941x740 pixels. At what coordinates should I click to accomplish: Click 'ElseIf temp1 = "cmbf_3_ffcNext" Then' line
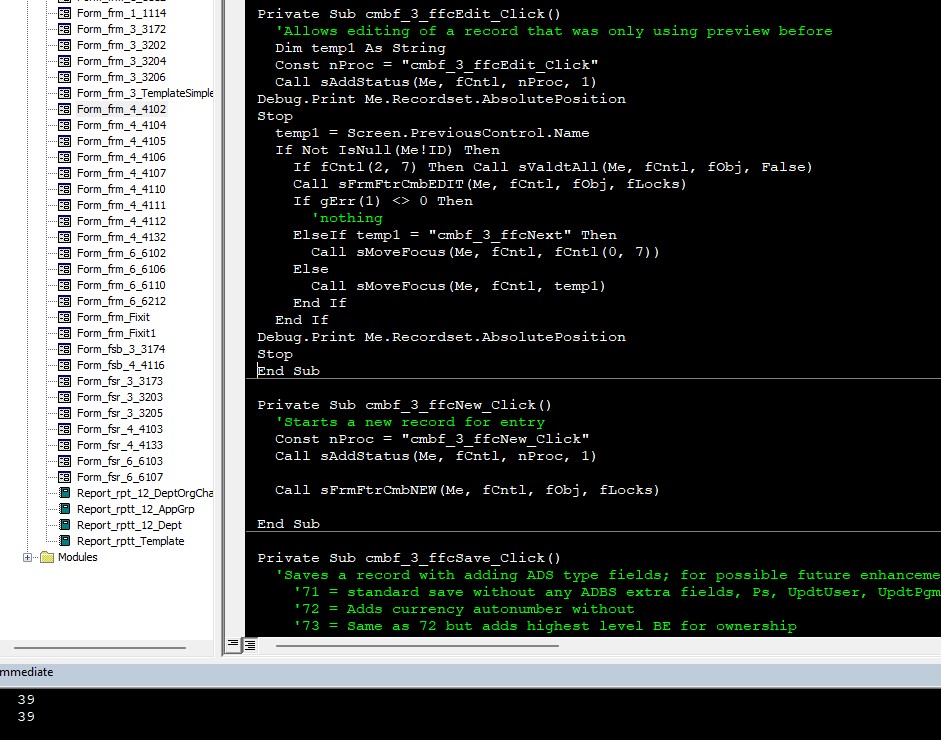[455, 235]
